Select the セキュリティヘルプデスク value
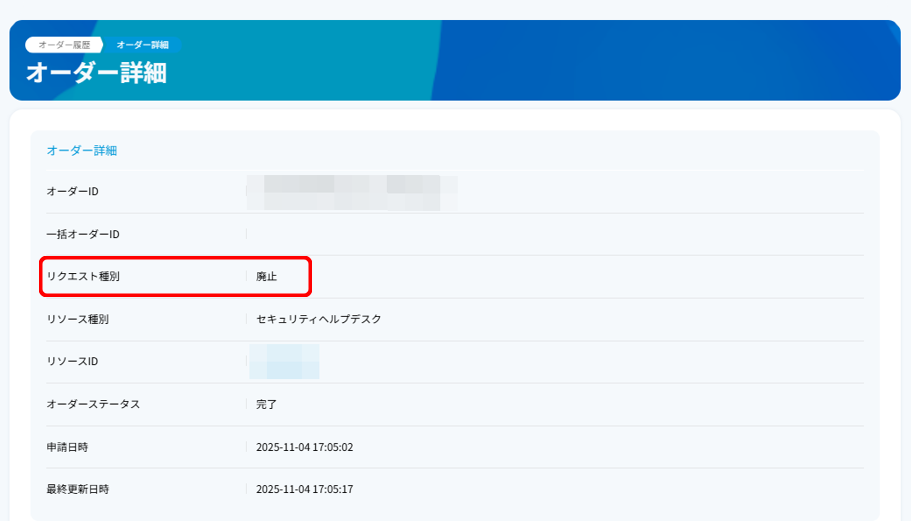Screen dimensions: 911x524 [318, 319]
